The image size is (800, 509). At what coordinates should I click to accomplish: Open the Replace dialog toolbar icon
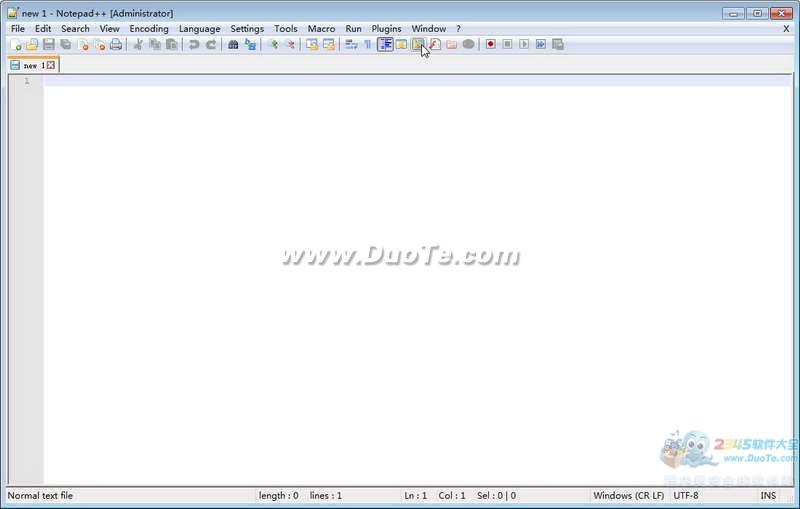coord(250,45)
